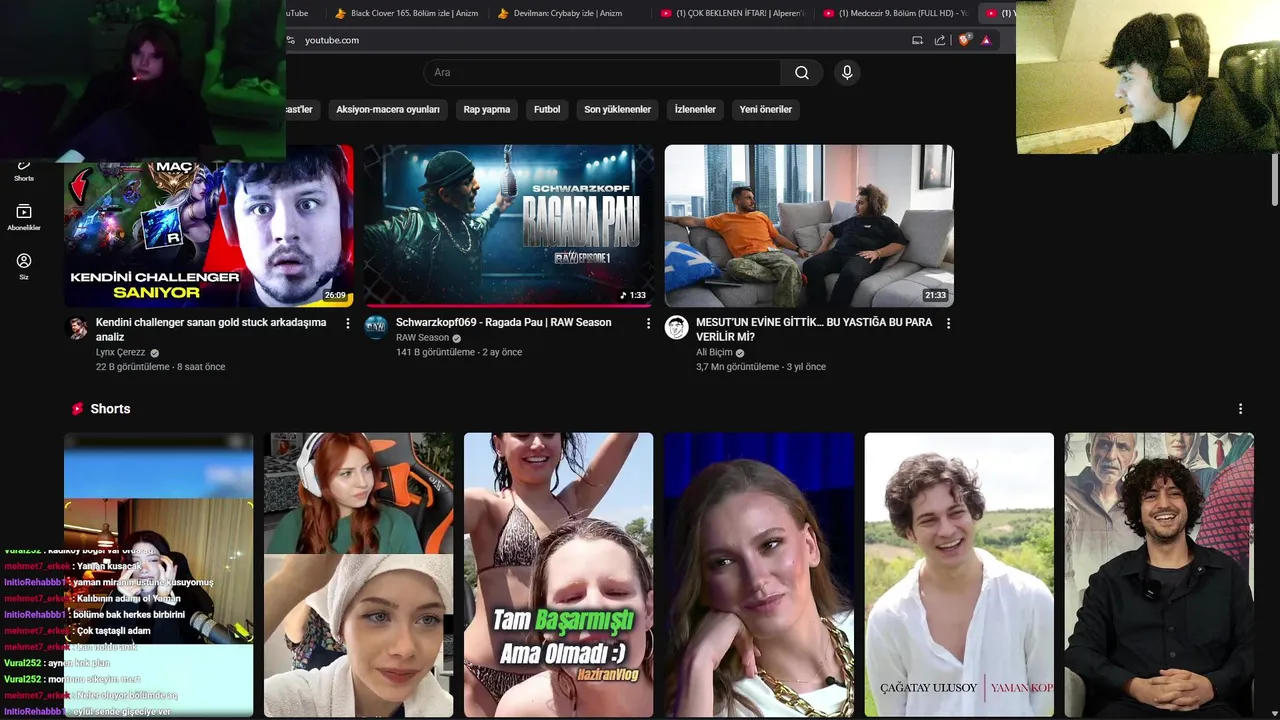Open the MESUT'UN EVİNE GİTTİK title link

pos(814,330)
